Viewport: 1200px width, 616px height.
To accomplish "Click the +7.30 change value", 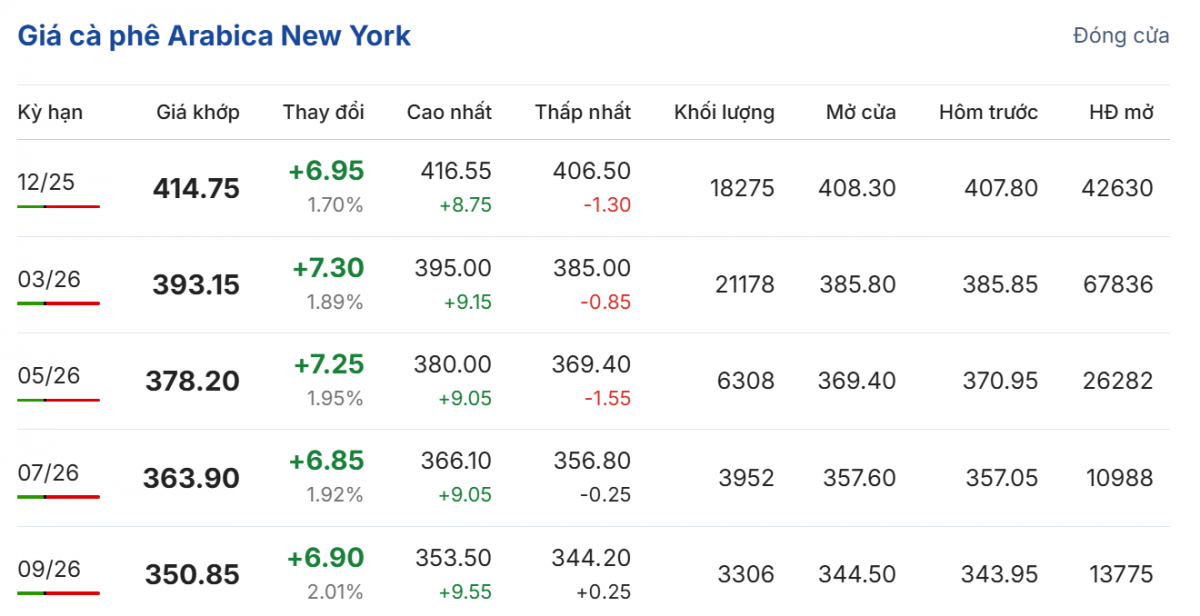I will click(x=328, y=268).
